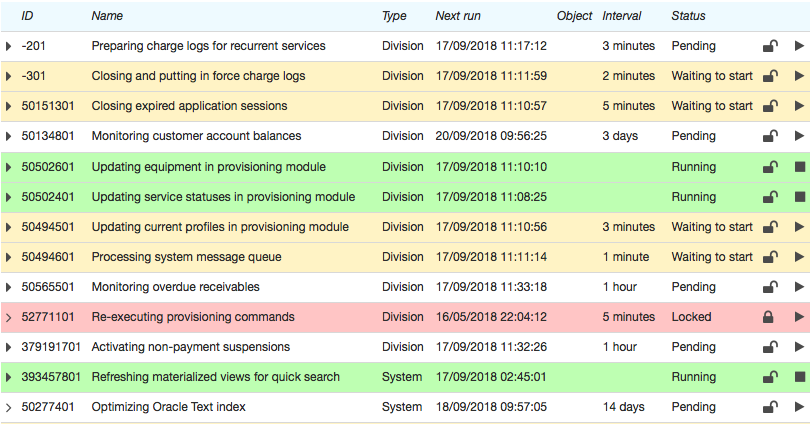Select 'Preparing charge logs for recurrent services'
The height and width of the screenshot is (424, 810).
(208, 46)
